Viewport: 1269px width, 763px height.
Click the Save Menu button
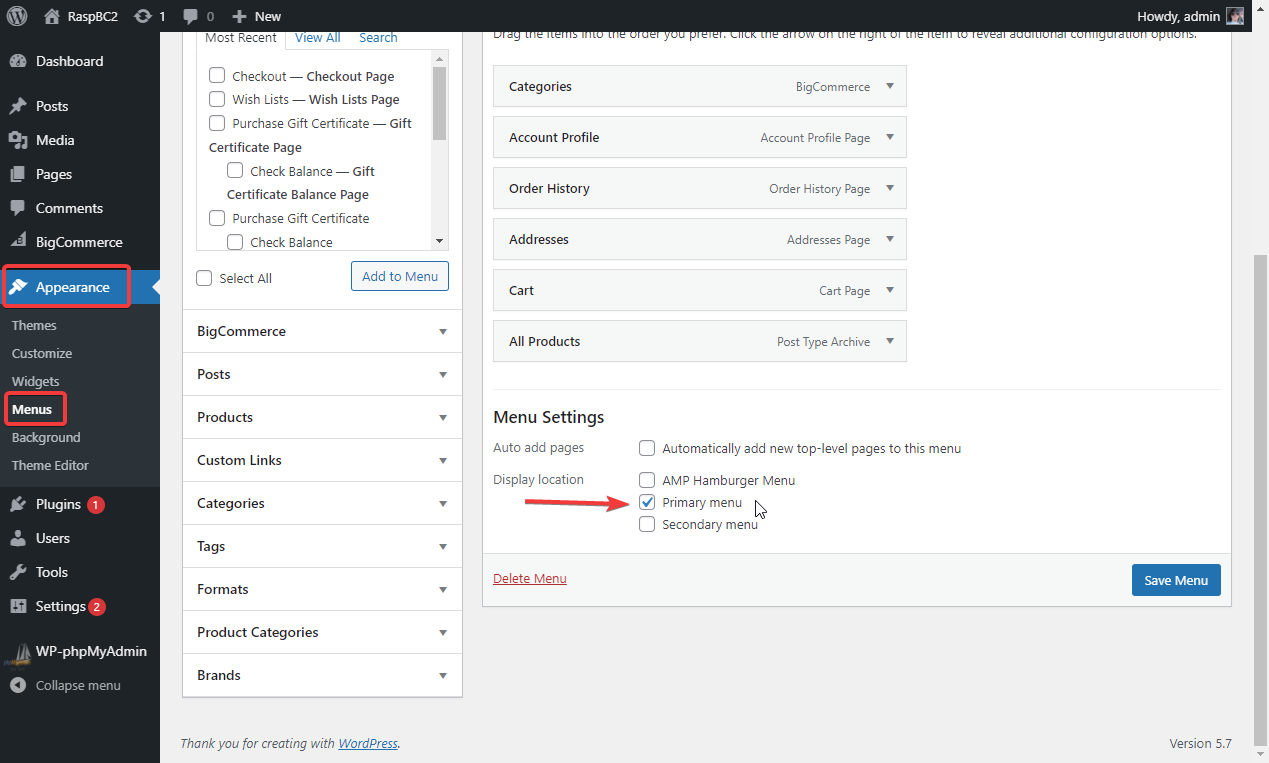click(1175, 580)
